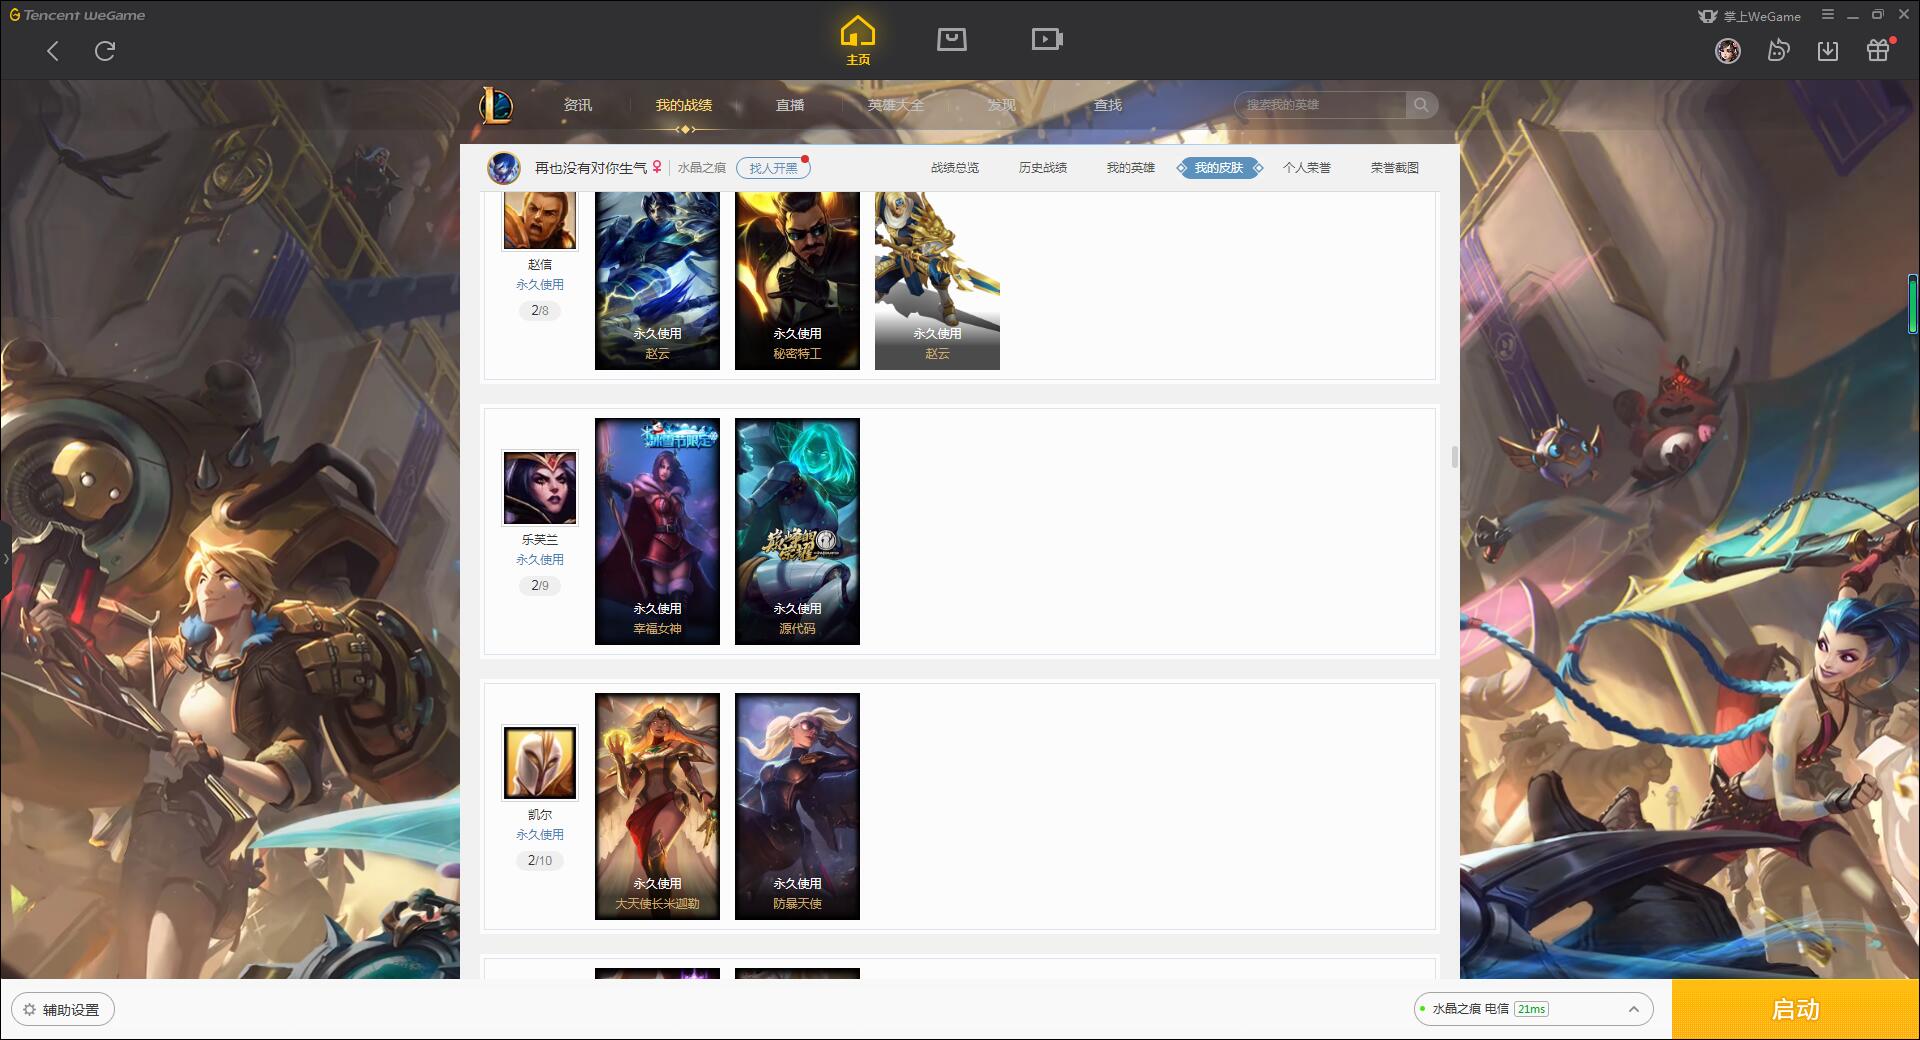
Task: Click the 2/8 skin count badge
Action: pyautogui.click(x=540, y=311)
